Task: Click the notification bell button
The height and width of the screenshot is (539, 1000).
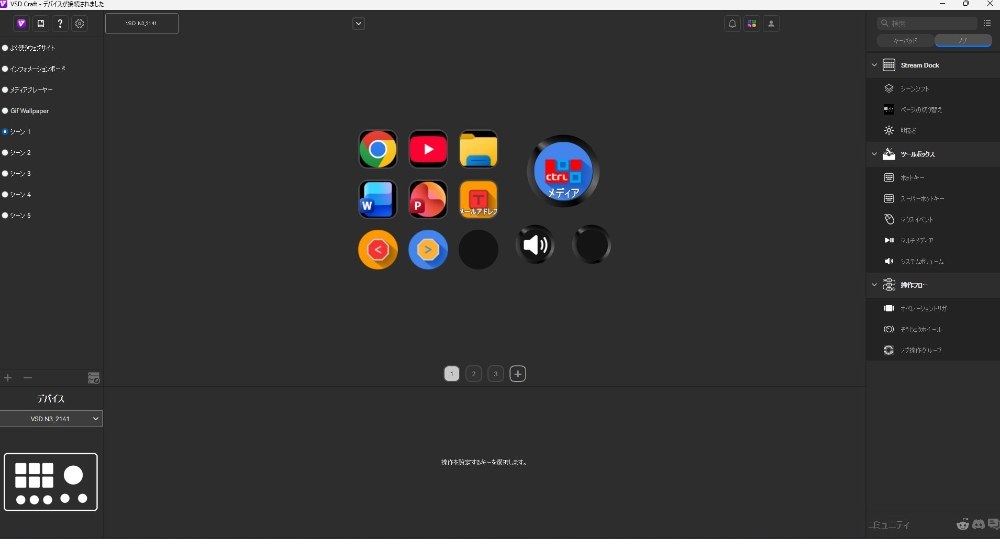Action: (x=732, y=24)
